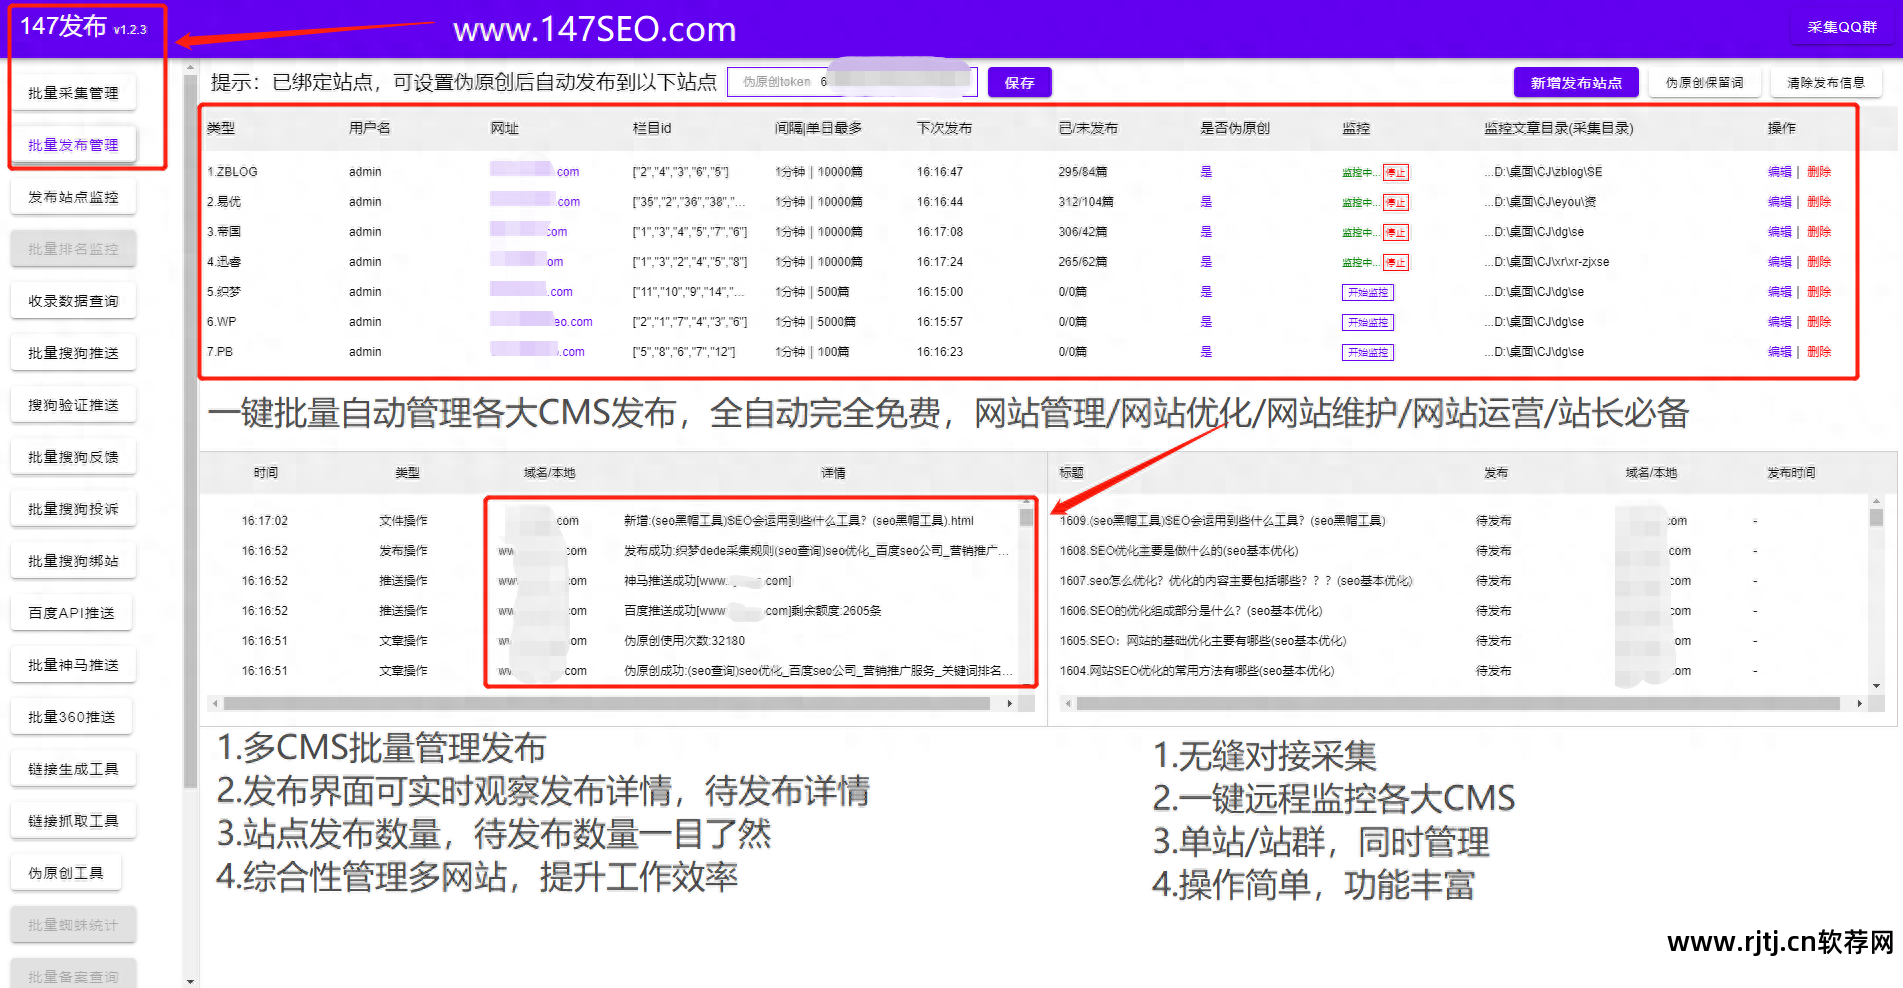Viewport: 1903px width, 988px height.
Task: Open the 伪原创工具
Action: point(66,872)
